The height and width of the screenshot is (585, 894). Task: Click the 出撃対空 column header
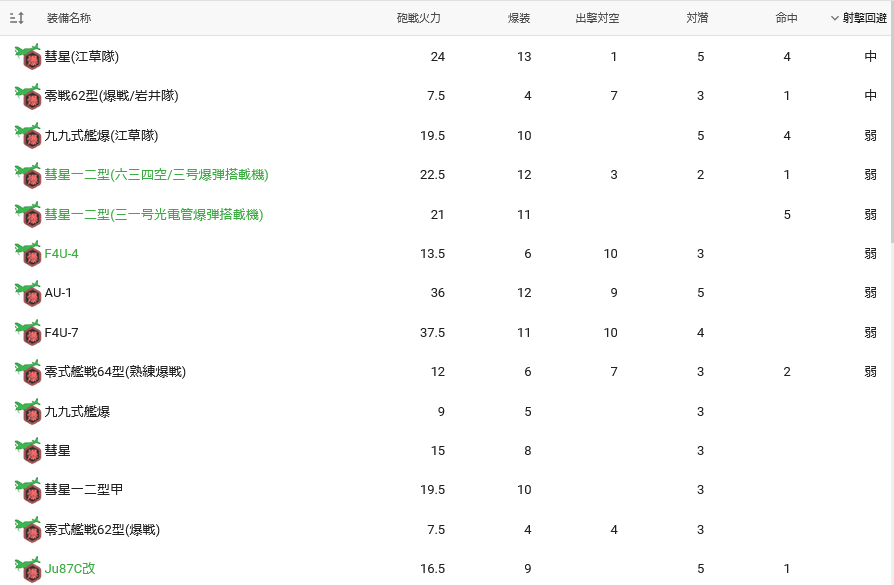click(x=597, y=18)
